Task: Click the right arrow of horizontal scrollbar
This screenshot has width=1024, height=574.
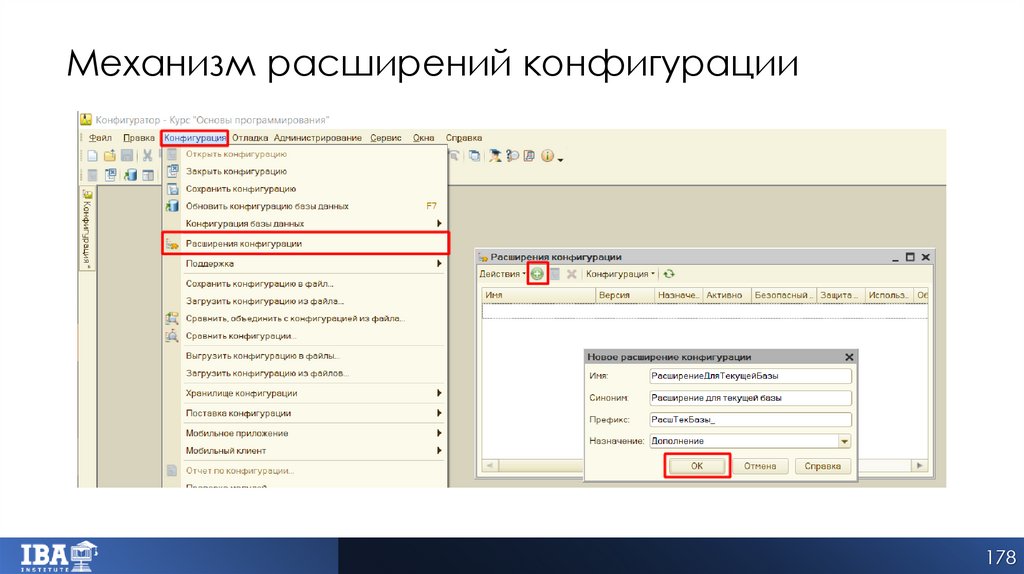Action: [920, 466]
